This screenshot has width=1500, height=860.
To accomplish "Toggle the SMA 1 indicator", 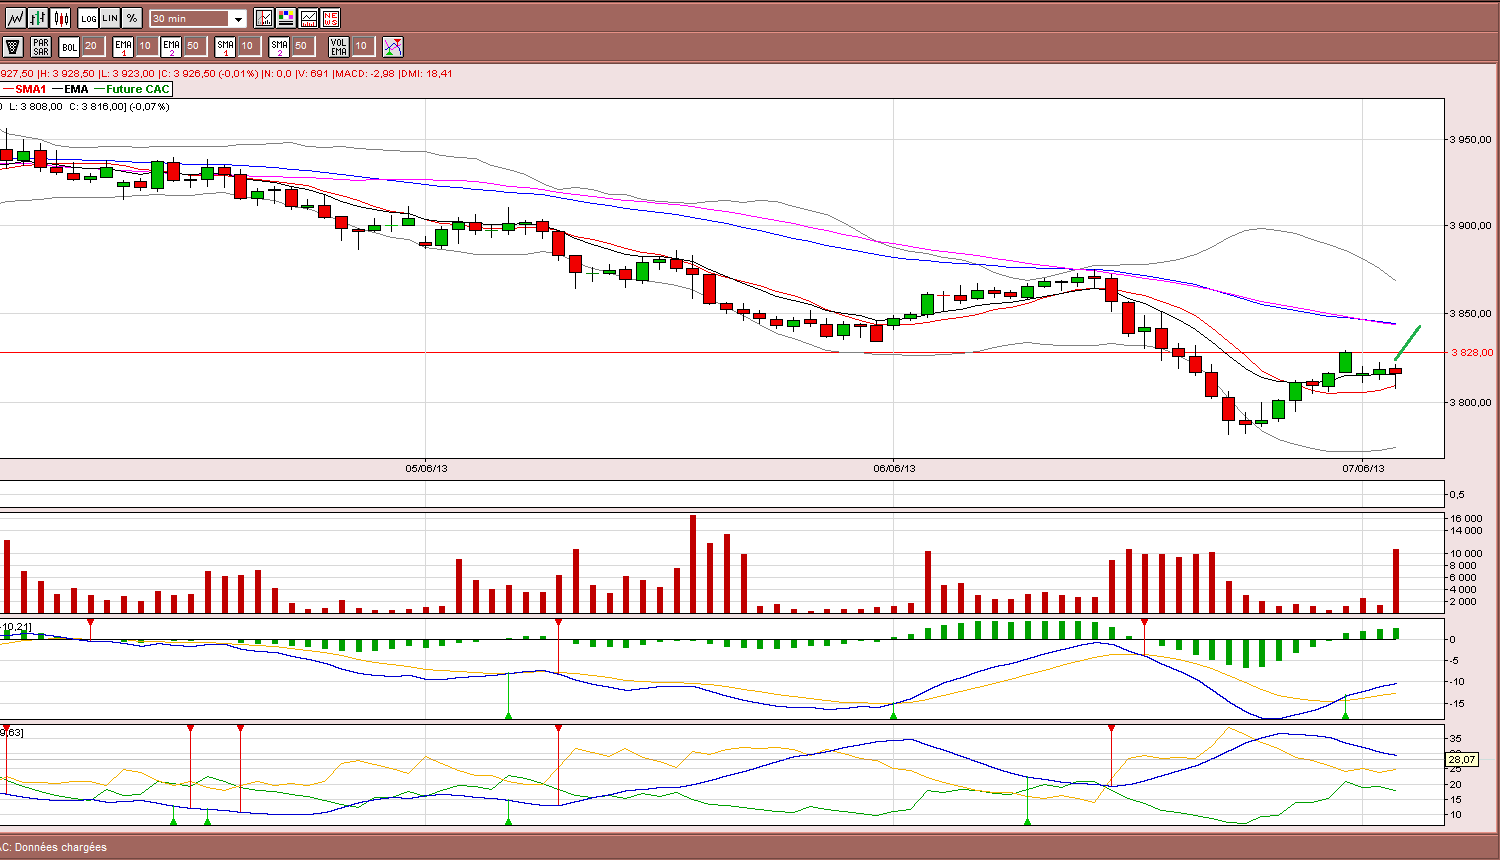I will click(225, 46).
